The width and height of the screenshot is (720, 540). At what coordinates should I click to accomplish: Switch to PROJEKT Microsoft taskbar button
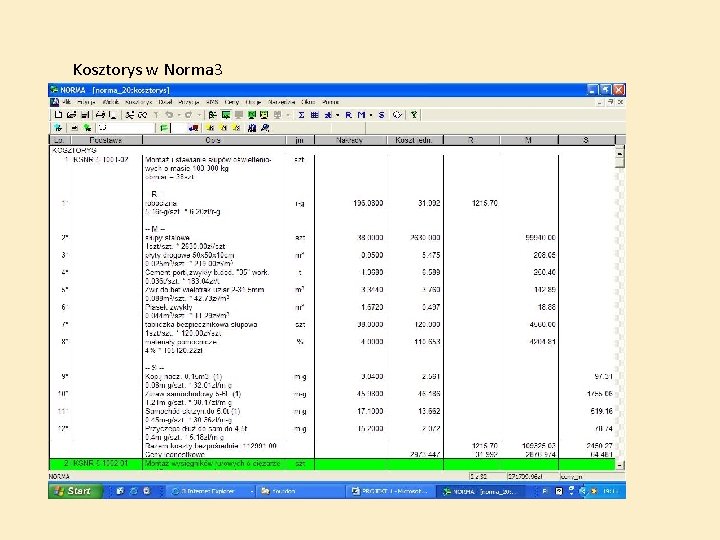coord(390,491)
